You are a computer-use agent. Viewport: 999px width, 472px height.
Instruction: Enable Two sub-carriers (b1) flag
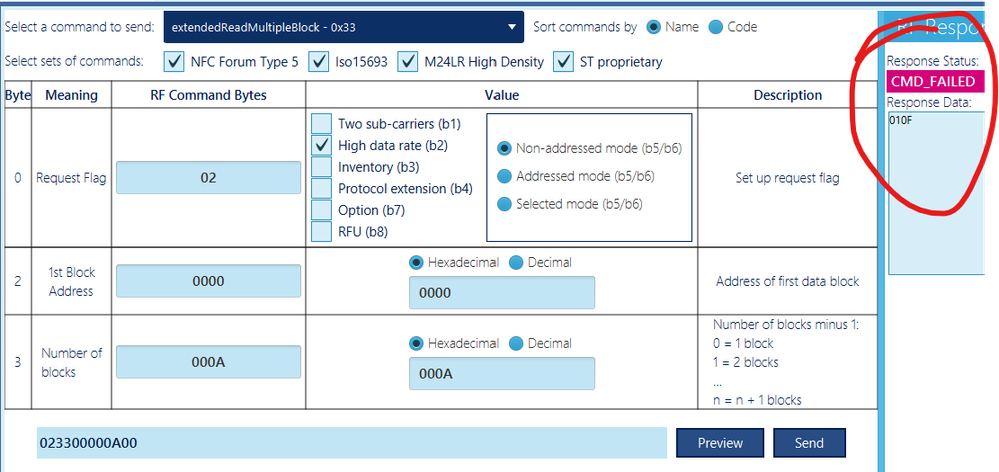[x=322, y=124]
